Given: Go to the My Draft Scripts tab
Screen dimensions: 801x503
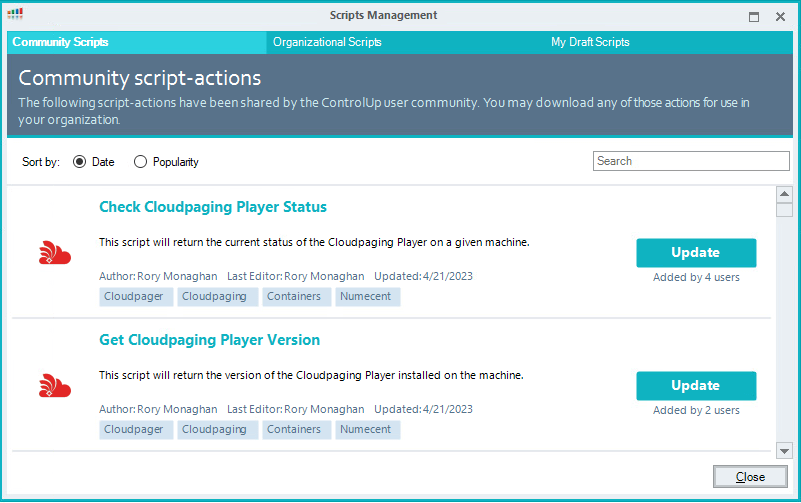Looking at the screenshot, I should pos(590,42).
